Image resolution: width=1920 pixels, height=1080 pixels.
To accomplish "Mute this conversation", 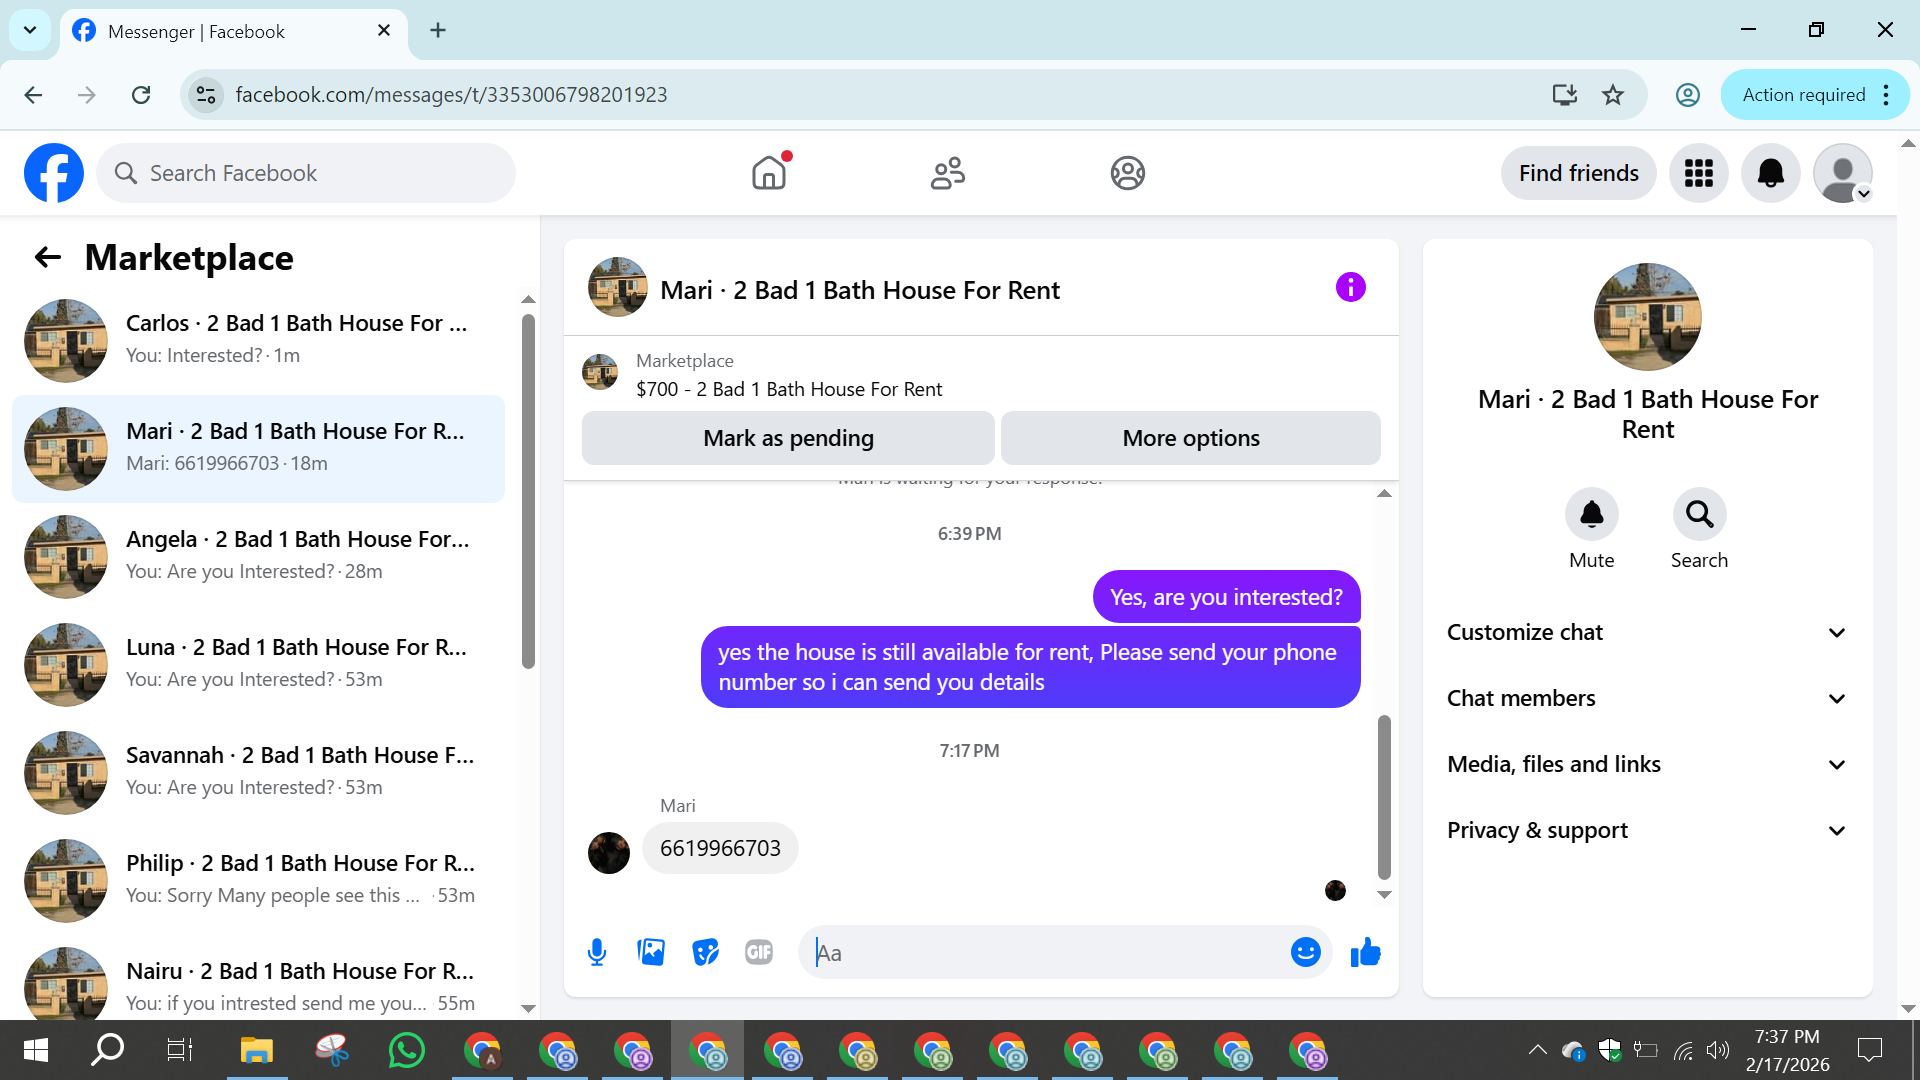I will click(1591, 515).
